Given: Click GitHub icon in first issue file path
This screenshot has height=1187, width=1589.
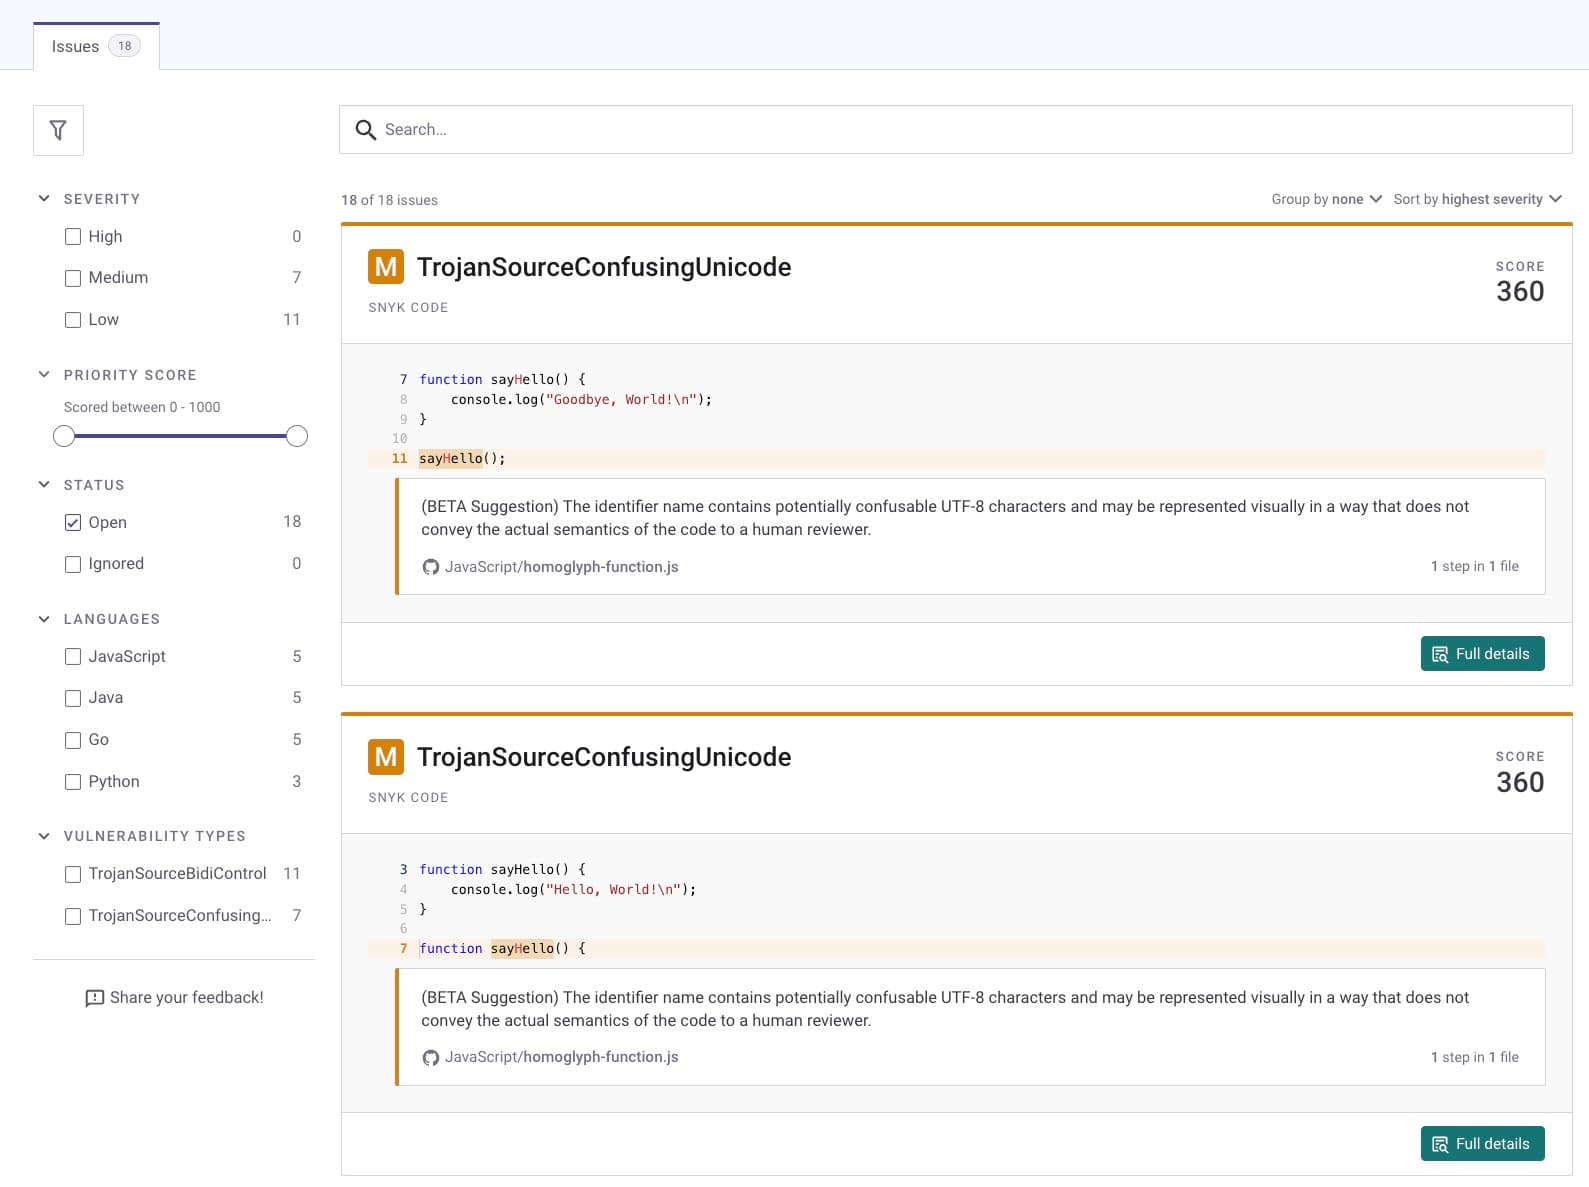Looking at the screenshot, I should (x=431, y=567).
